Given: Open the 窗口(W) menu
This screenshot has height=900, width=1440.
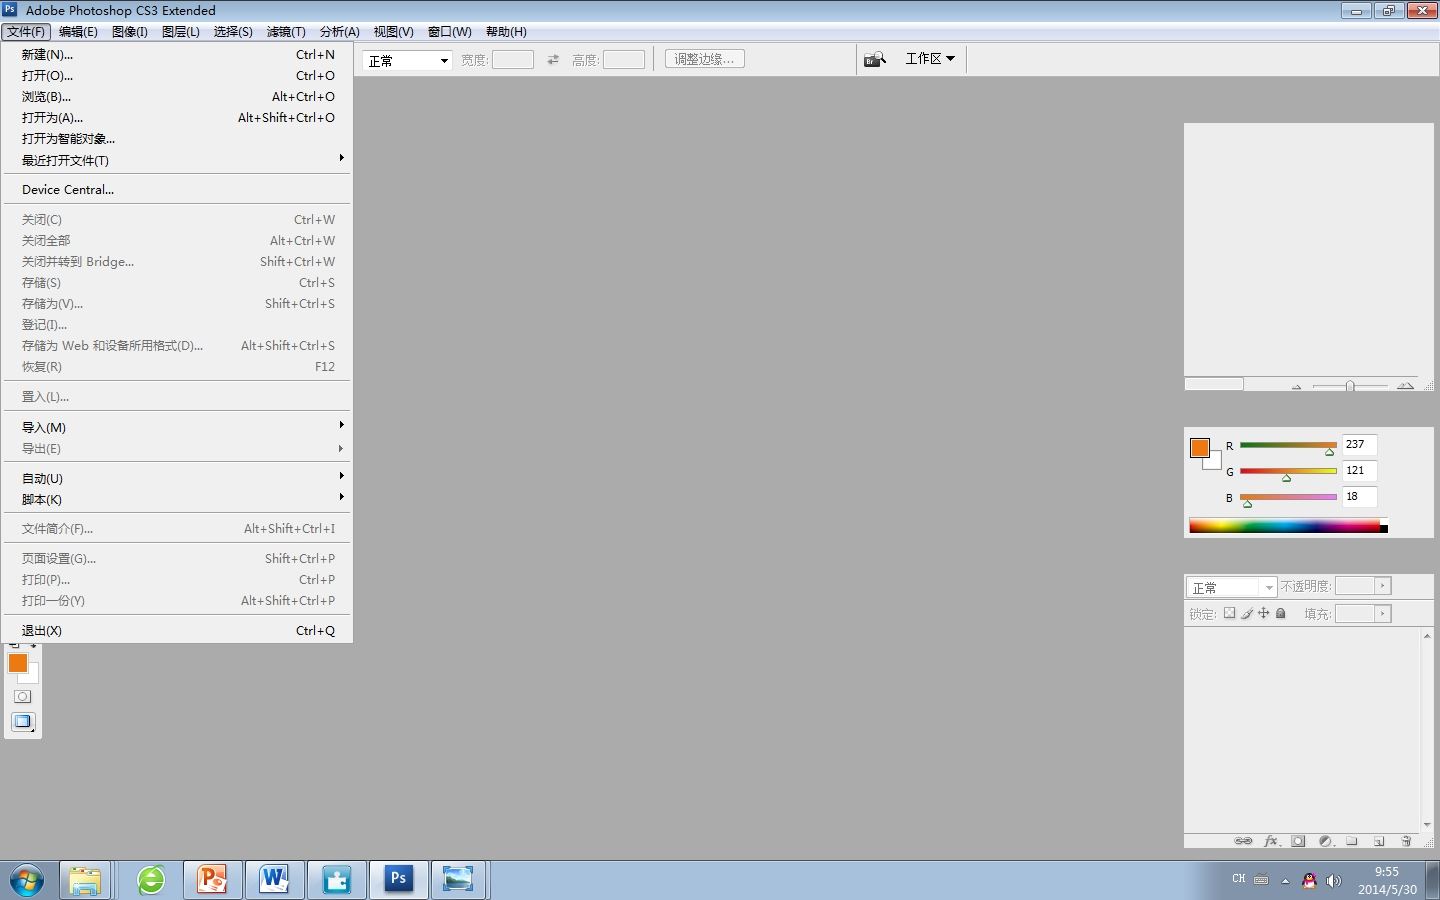Looking at the screenshot, I should click(x=449, y=32).
